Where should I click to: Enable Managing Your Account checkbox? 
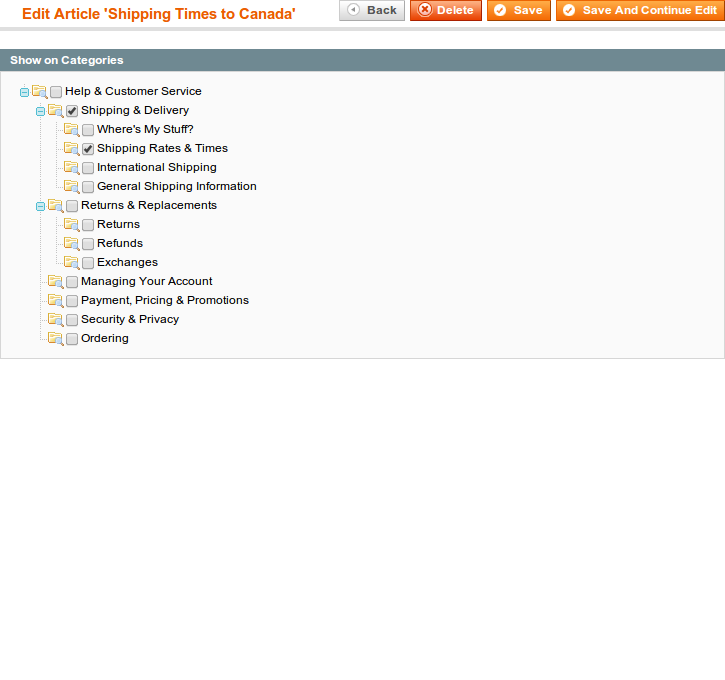[72, 282]
